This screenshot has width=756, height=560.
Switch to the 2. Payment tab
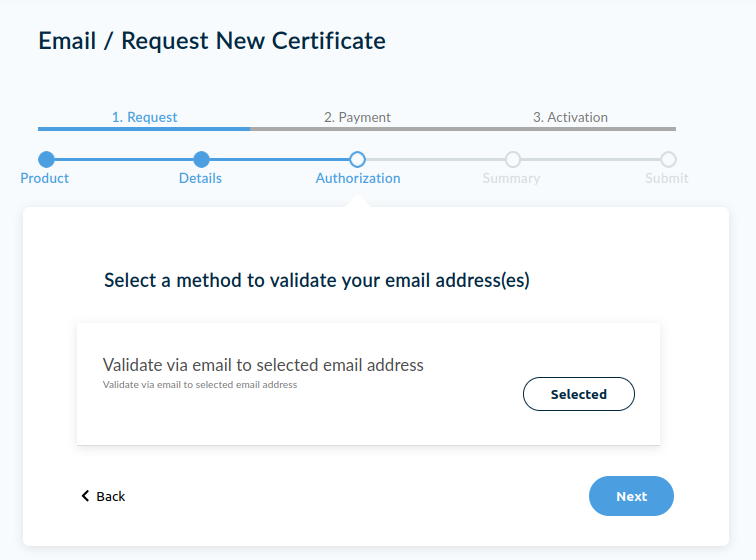pos(357,117)
